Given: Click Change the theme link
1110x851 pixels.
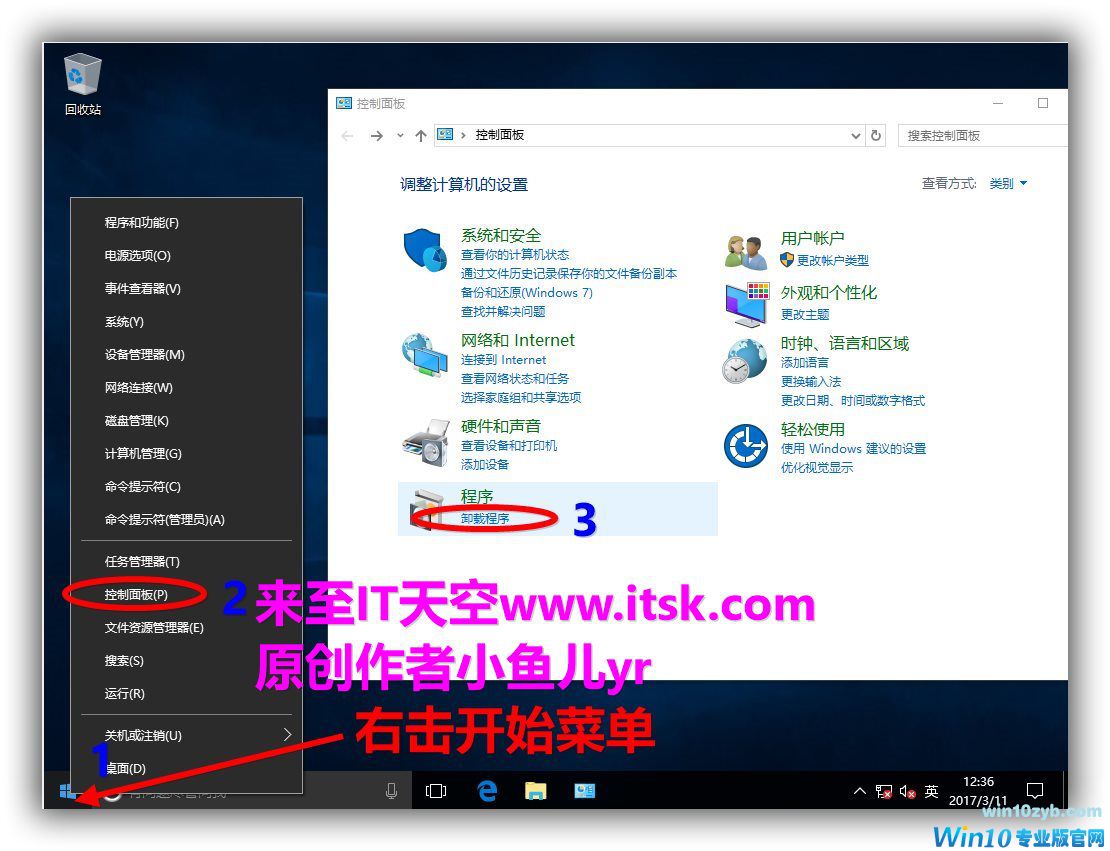Looking at the screenshot, I should click(805, 314).
